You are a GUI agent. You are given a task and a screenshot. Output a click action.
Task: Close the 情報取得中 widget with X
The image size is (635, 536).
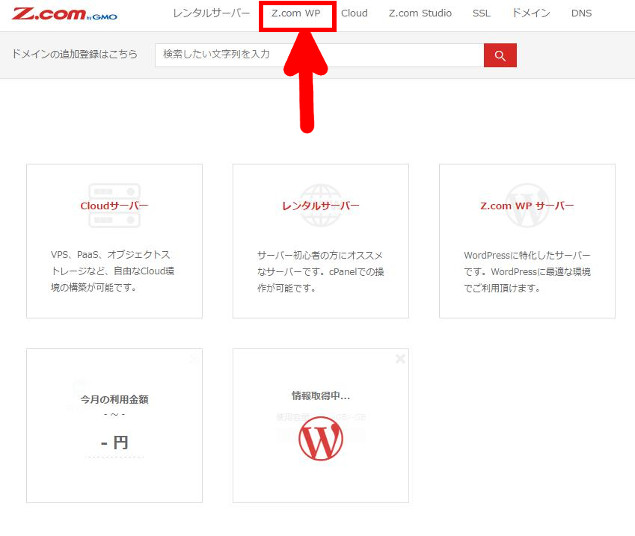tap(400, 359)
